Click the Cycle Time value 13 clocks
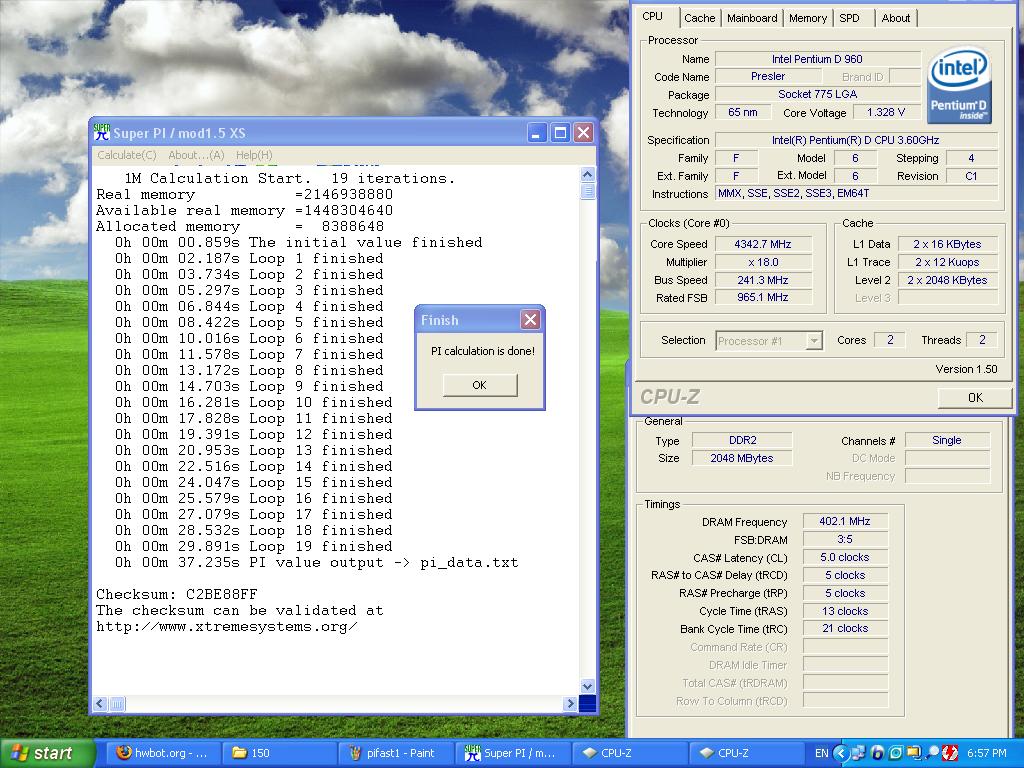Viewport: 1024px width, 768px height. pyautogui.click(x=844, y=611)
